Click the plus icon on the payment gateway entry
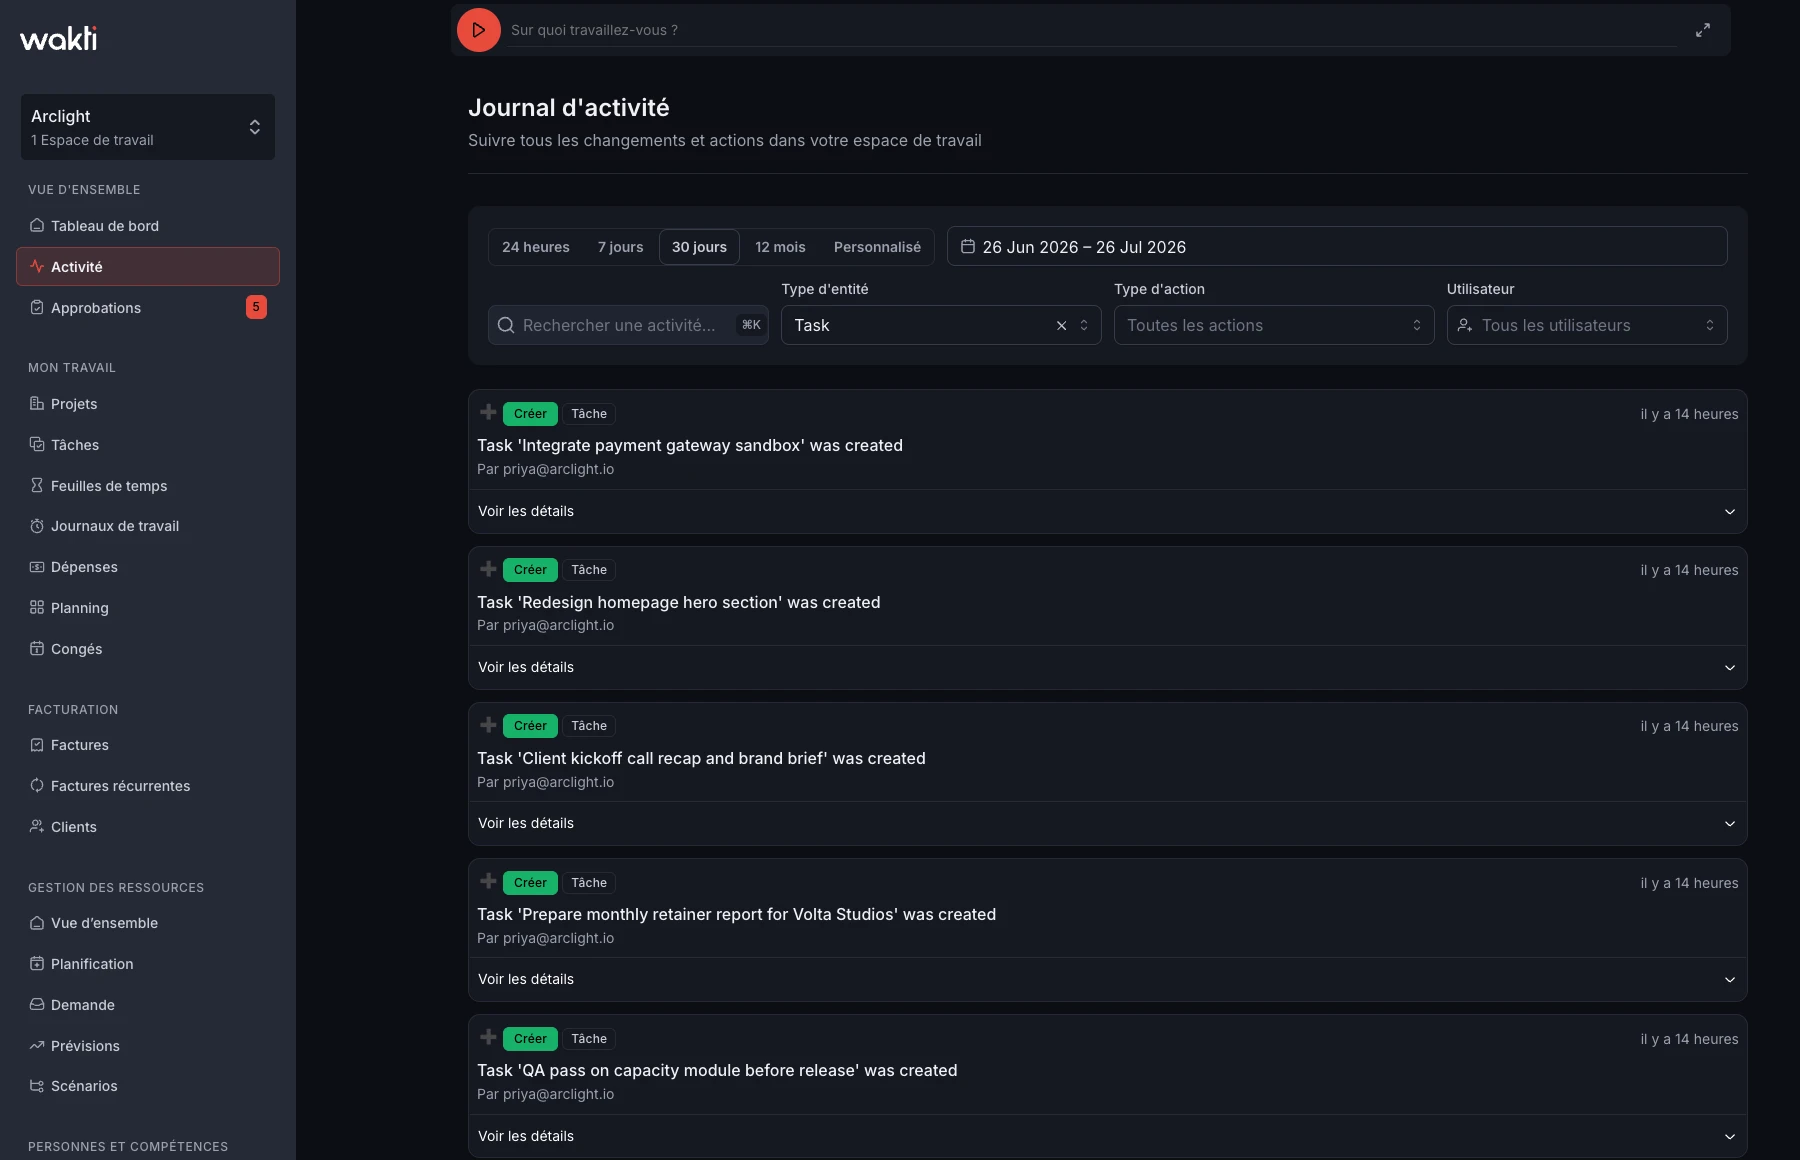Image resolution: width=1800 pixels, height=1160 pixels. pyautogui.click(x=488, y=412)
